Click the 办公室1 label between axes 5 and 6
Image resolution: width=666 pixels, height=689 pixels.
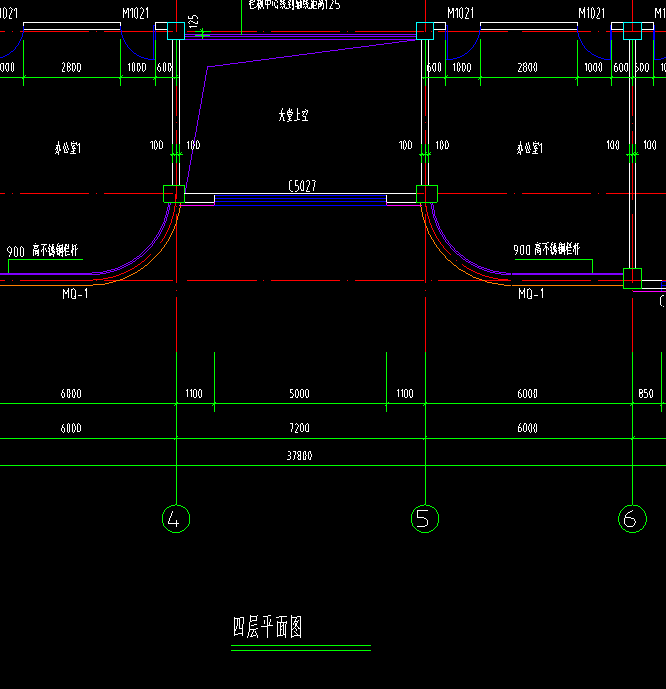529,148
